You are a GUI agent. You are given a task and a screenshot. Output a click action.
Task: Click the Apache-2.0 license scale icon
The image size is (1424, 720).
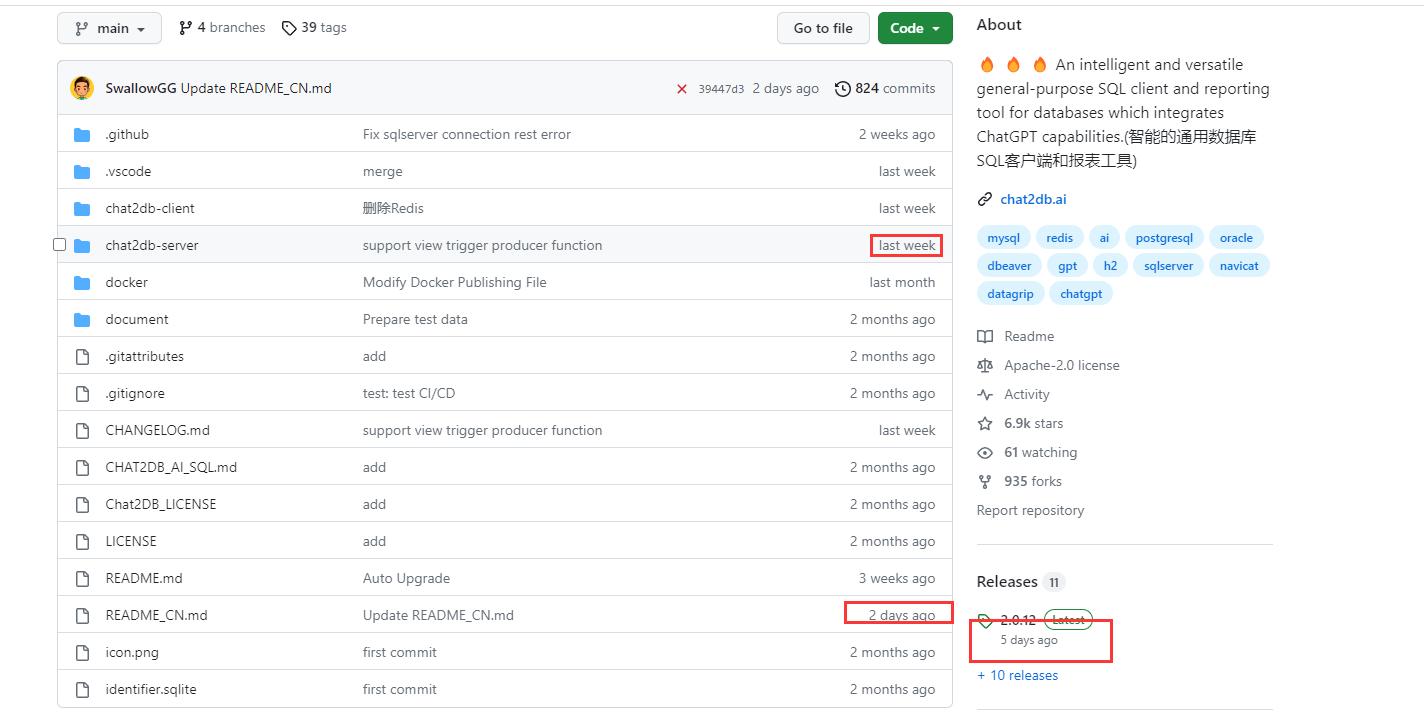[x=985, y=365]
